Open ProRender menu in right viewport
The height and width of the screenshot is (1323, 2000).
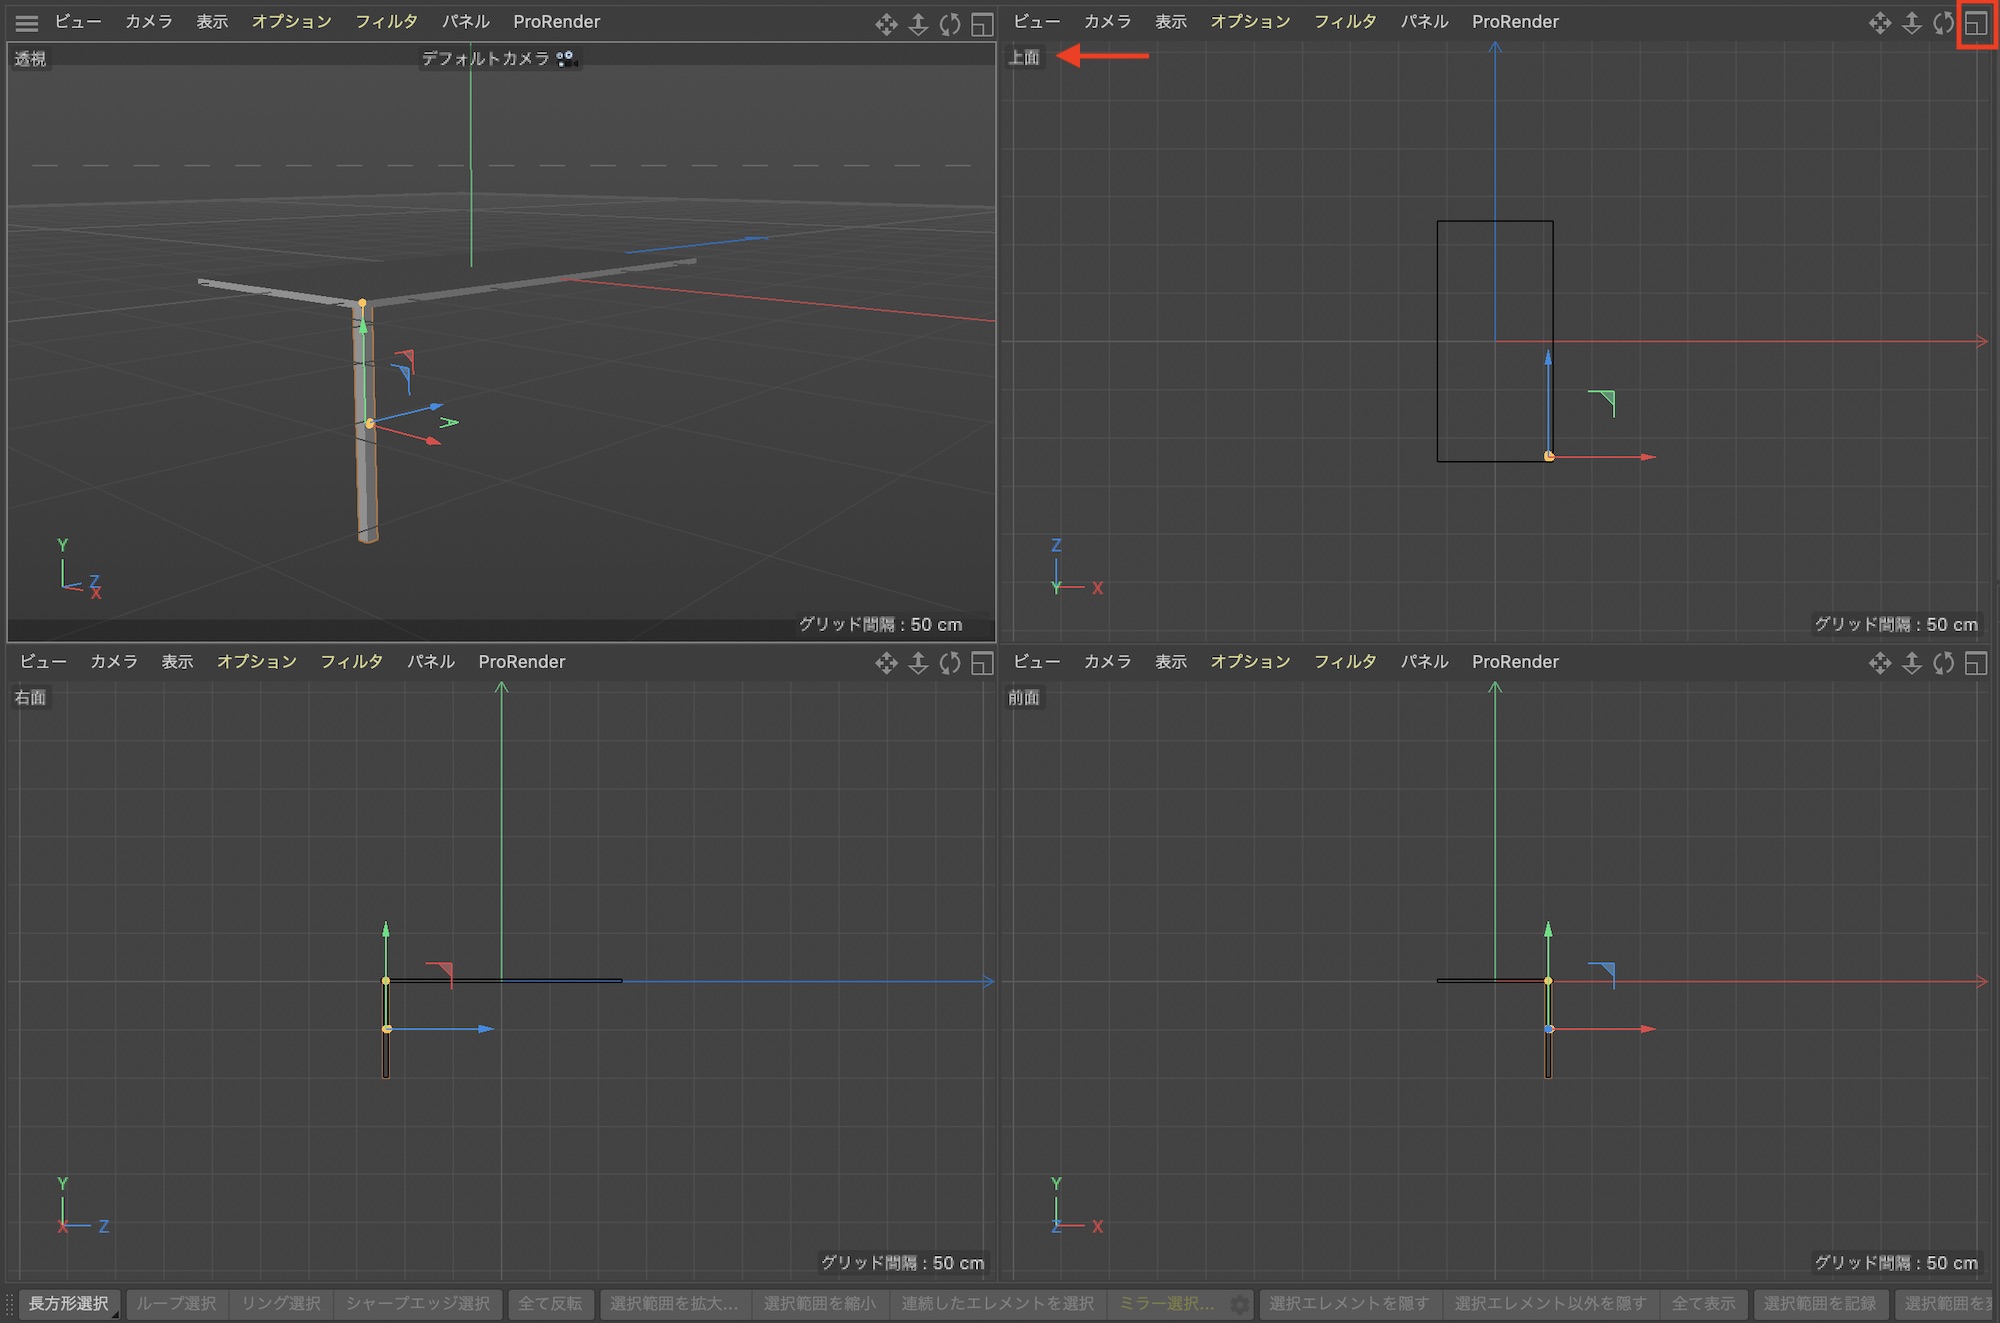521,662
